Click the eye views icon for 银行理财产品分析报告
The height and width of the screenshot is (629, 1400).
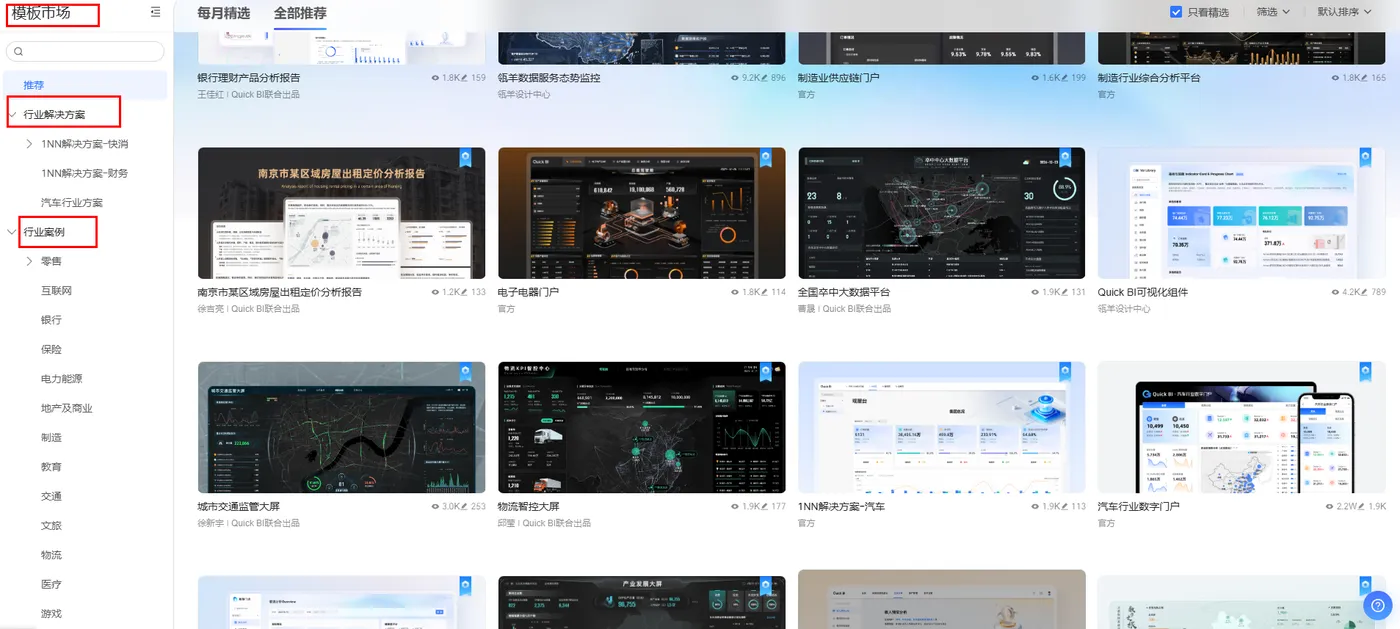(435, 78)
